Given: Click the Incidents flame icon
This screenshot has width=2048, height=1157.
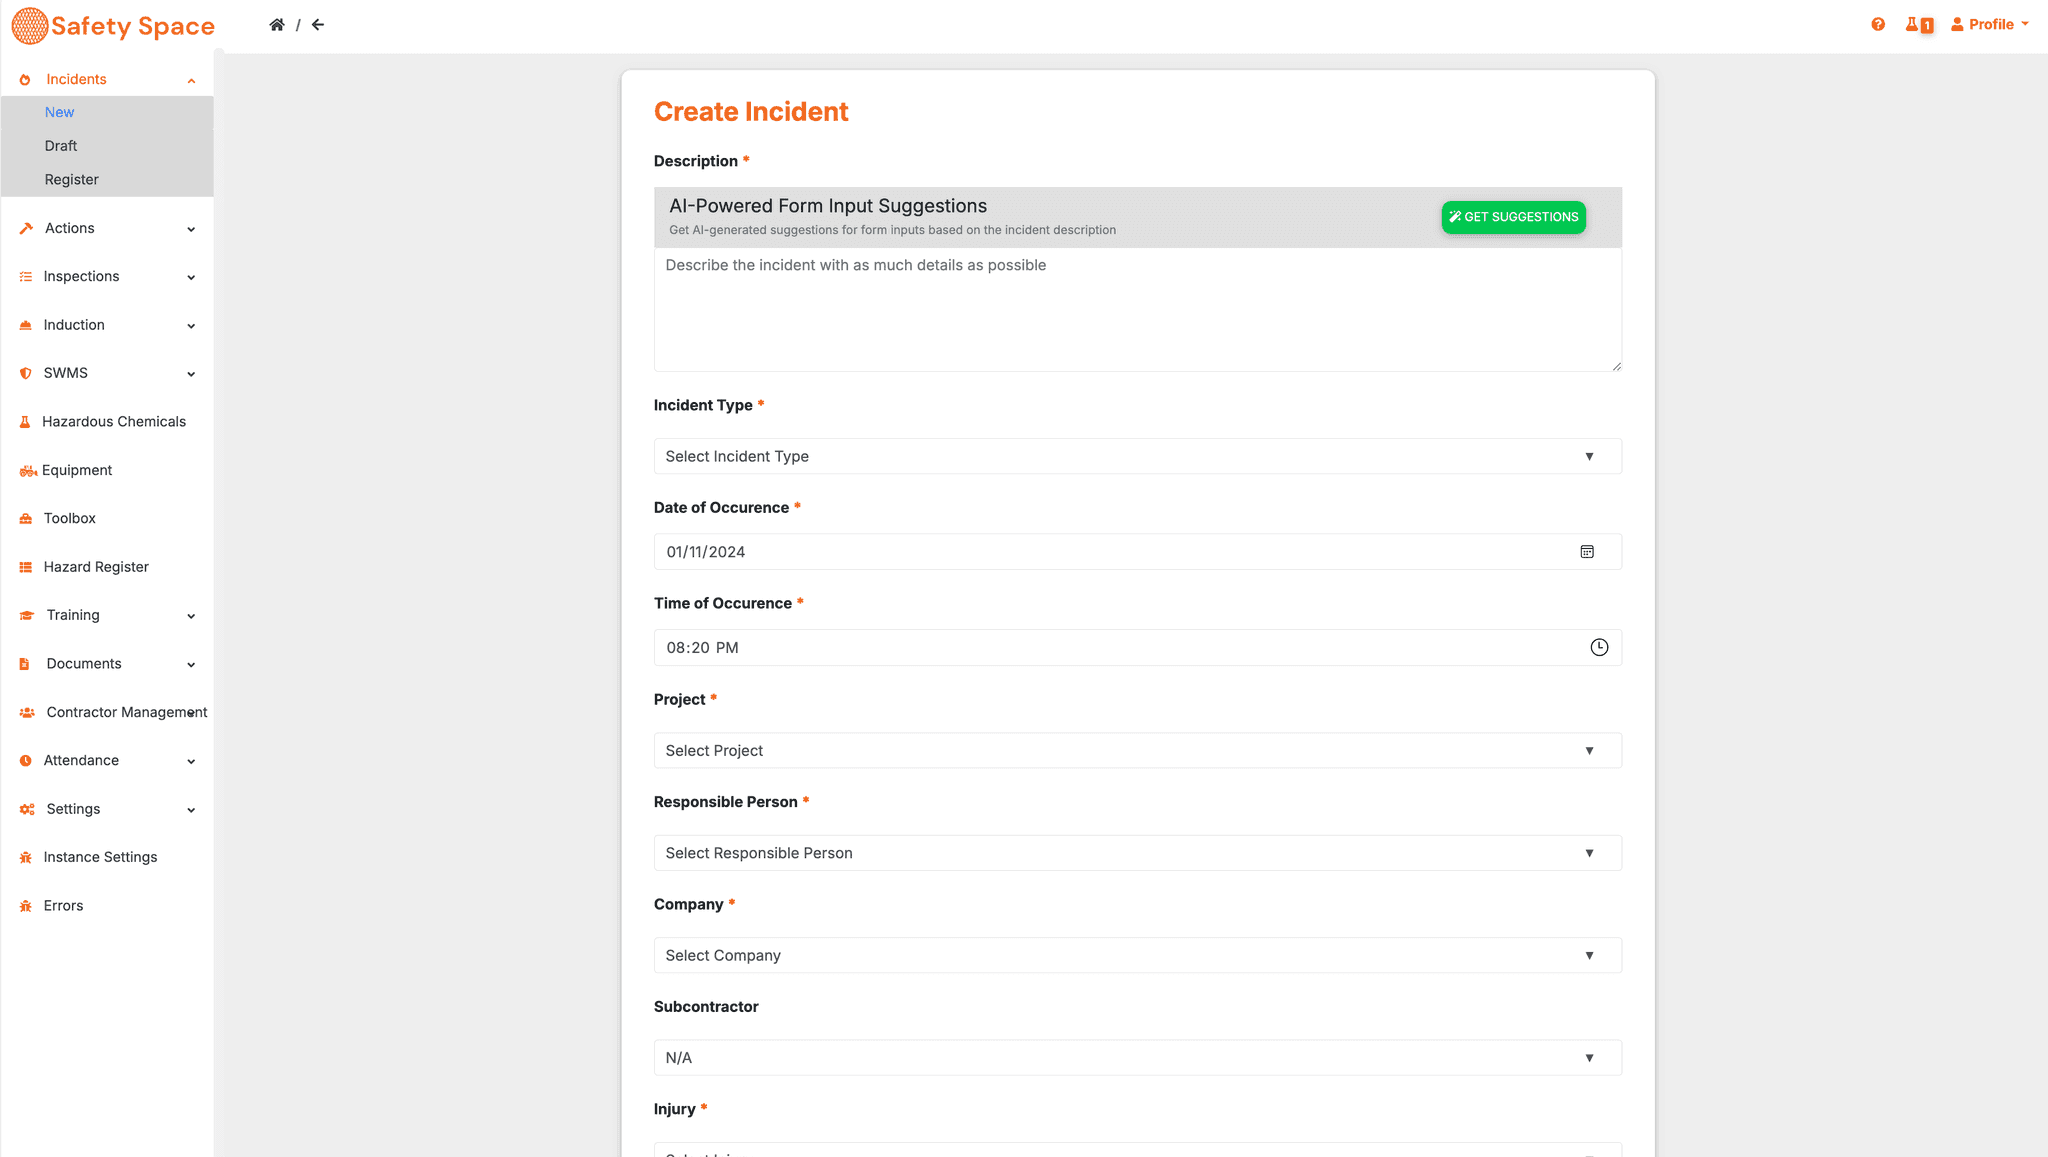Looking at the screenshot, I should point(25,80).
